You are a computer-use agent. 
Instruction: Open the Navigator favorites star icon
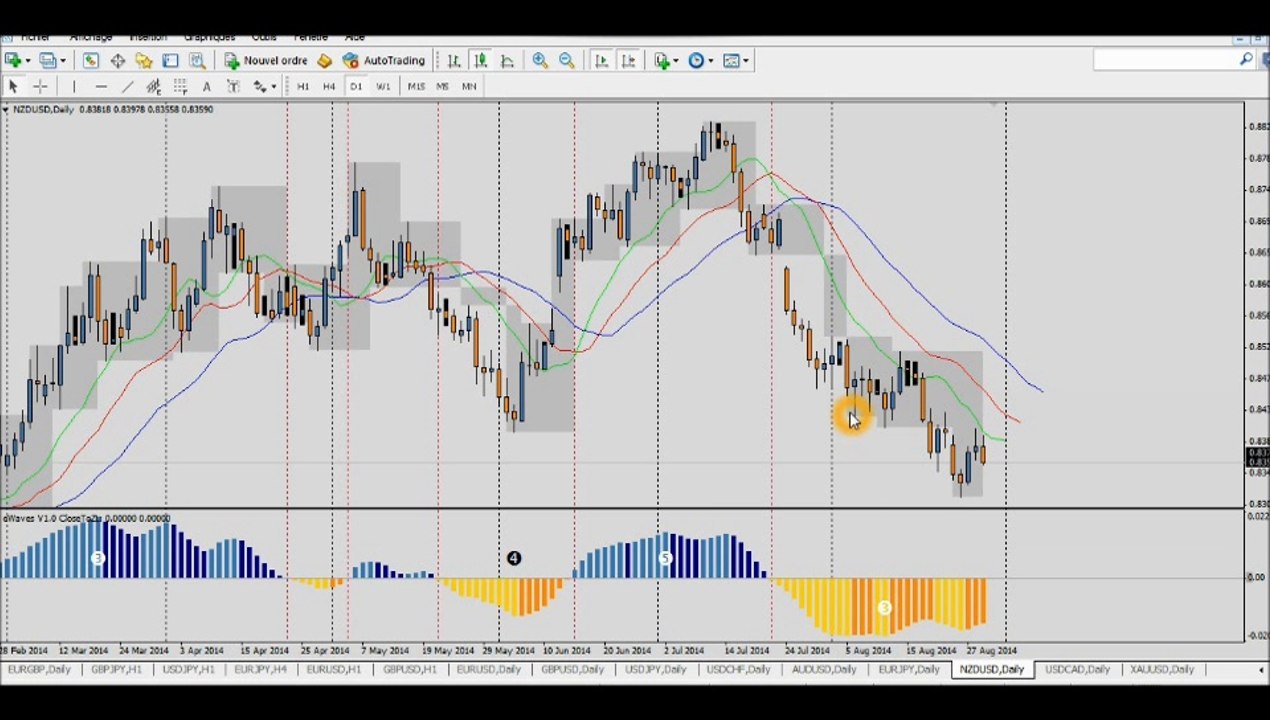coord(143,61)
